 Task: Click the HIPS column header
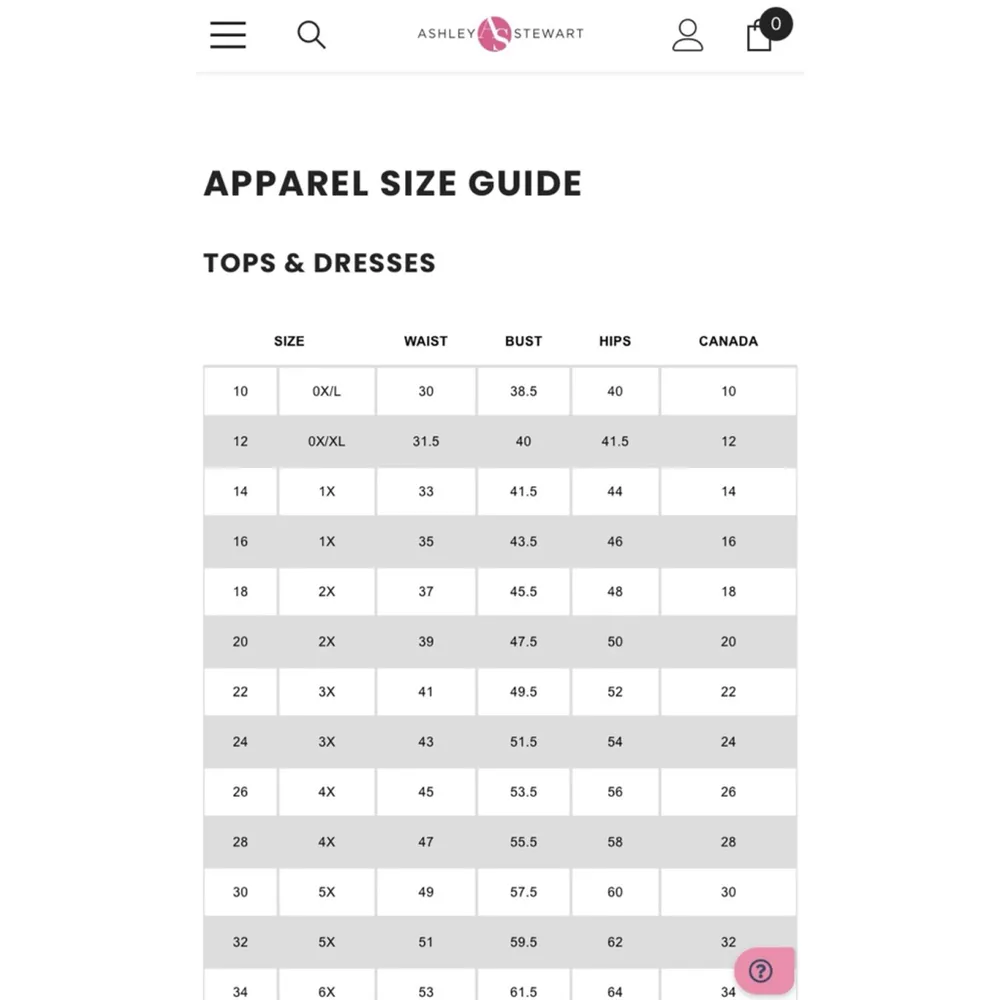coord(615,341)
